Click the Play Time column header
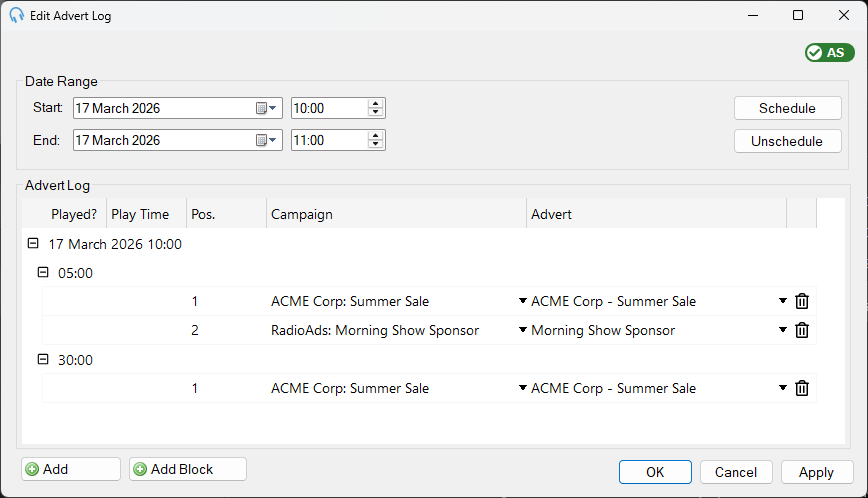This screenshot has height=498, width=868. [147, 214]
